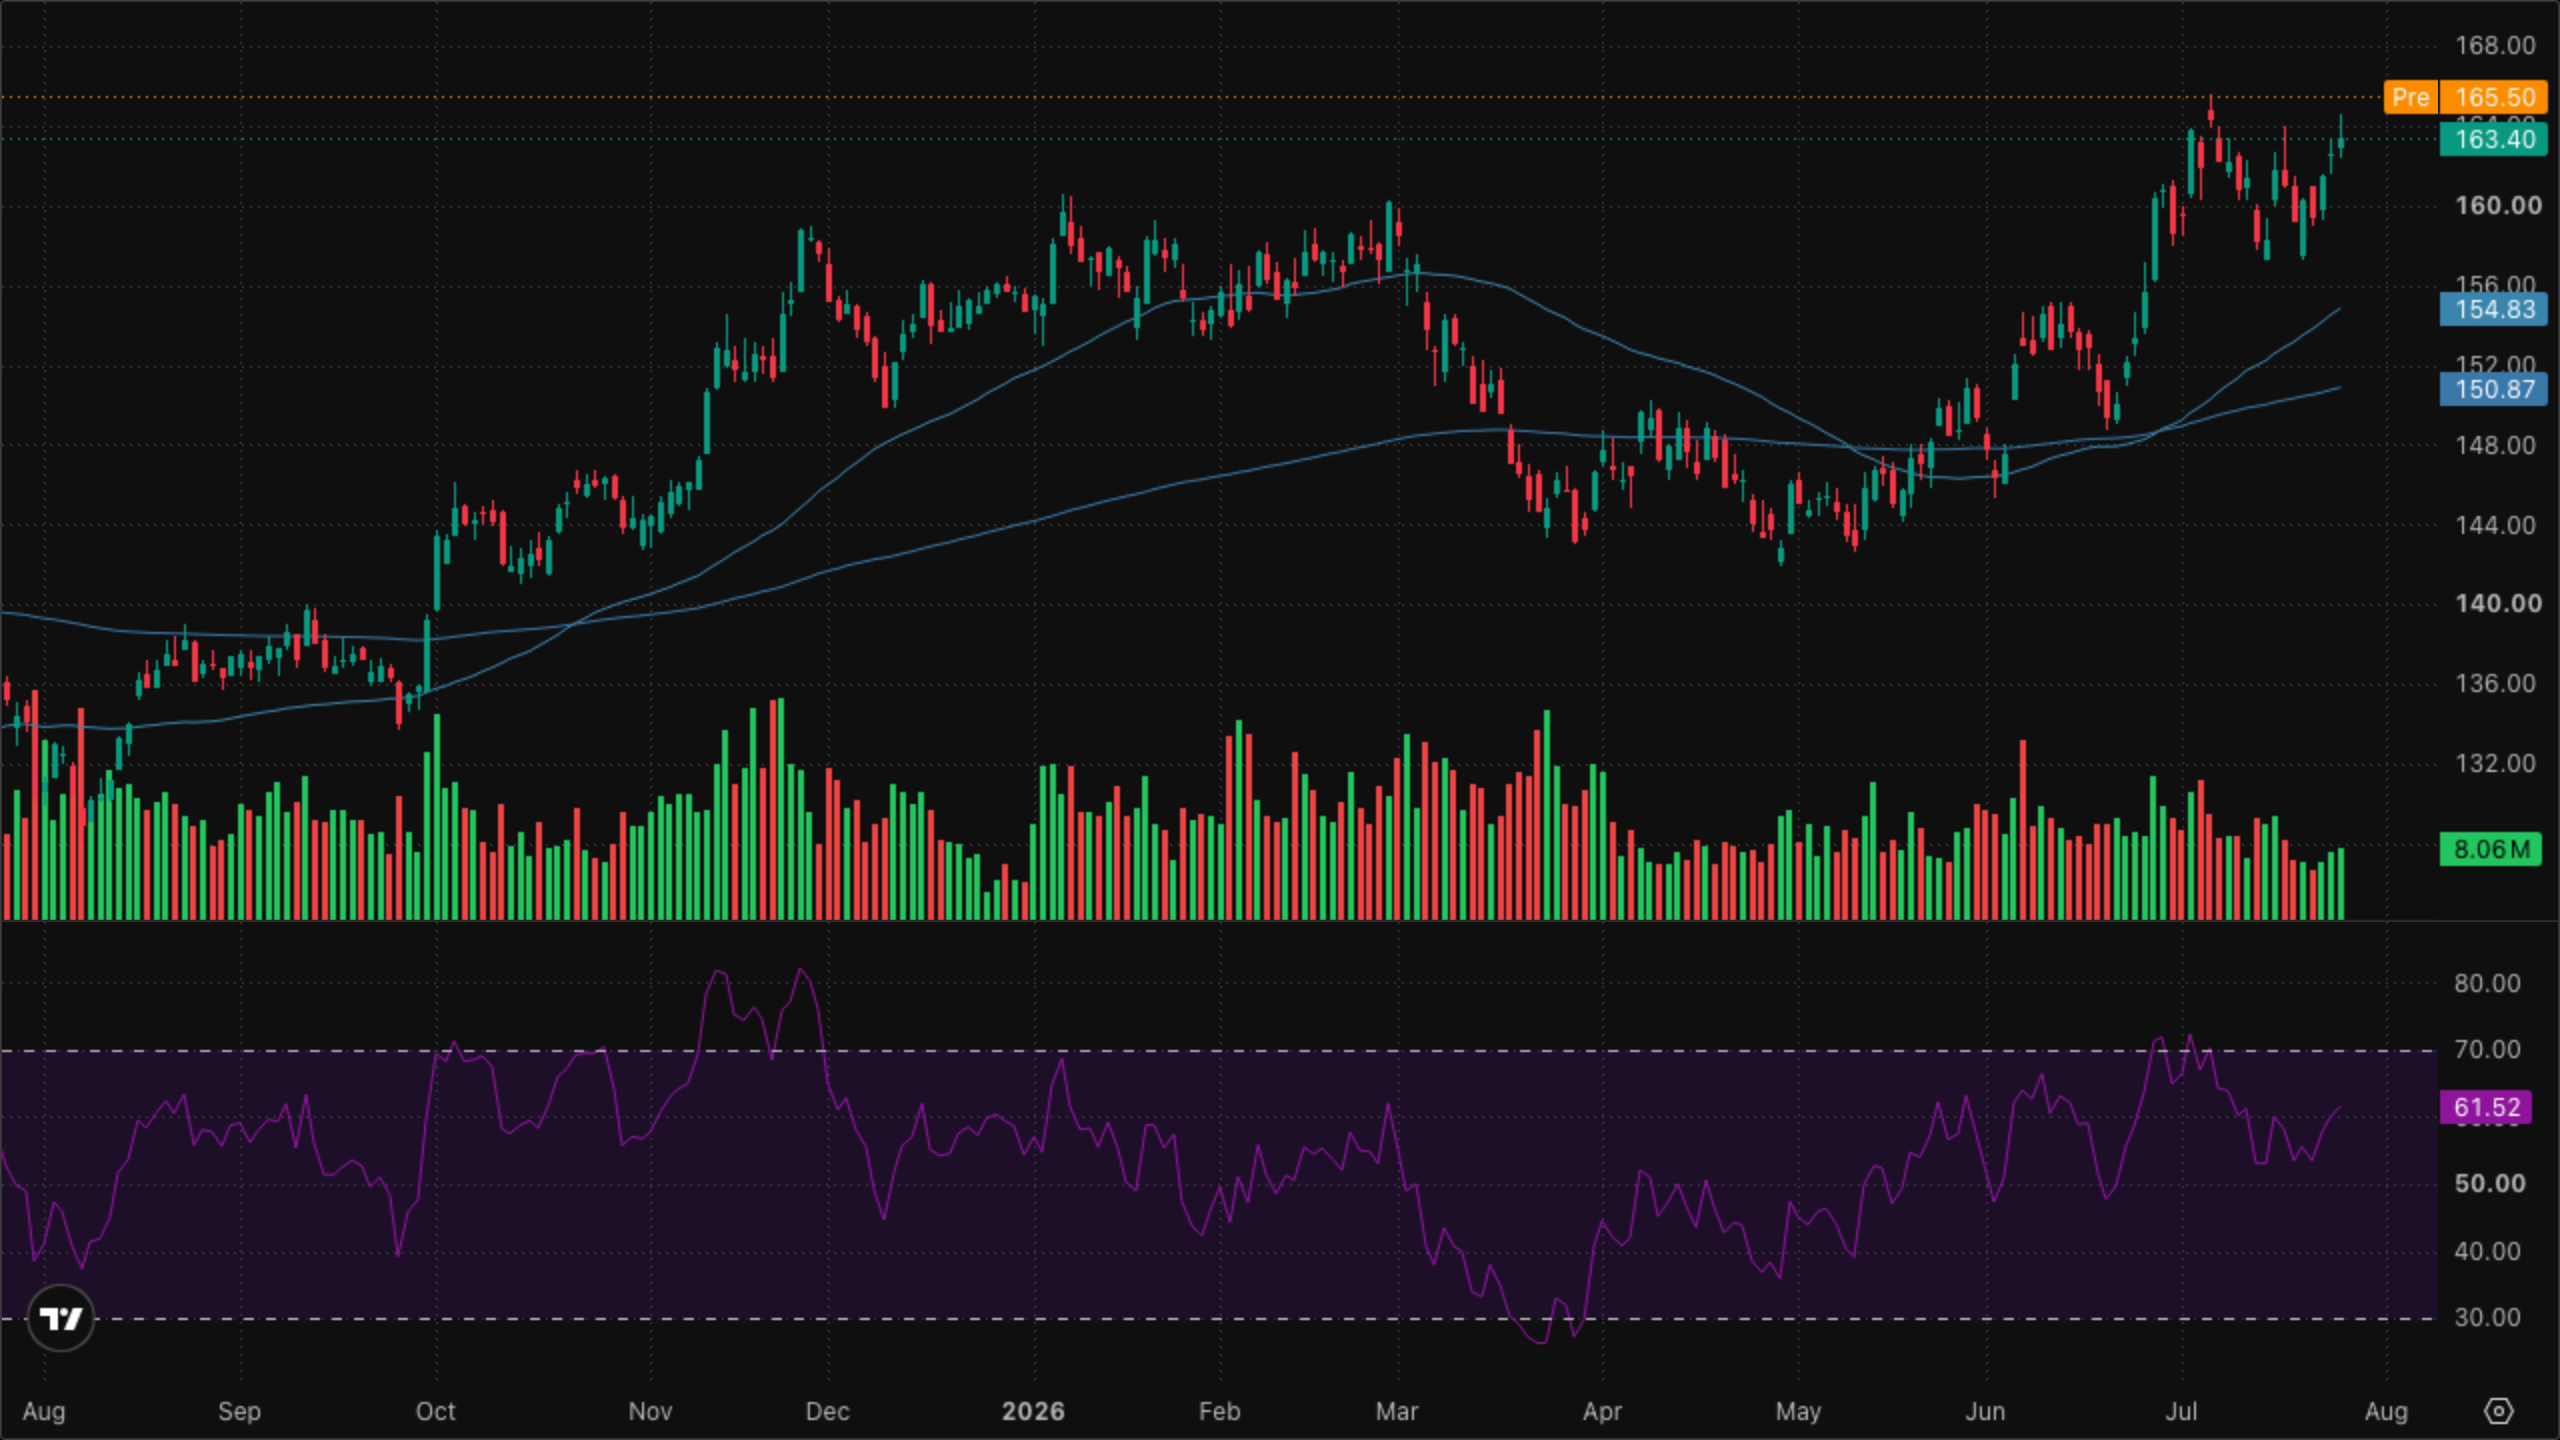Click the RSI 50.00 scale label
Viewport: 2560px width, 1440px height.
click(x=2489, y=1183)
